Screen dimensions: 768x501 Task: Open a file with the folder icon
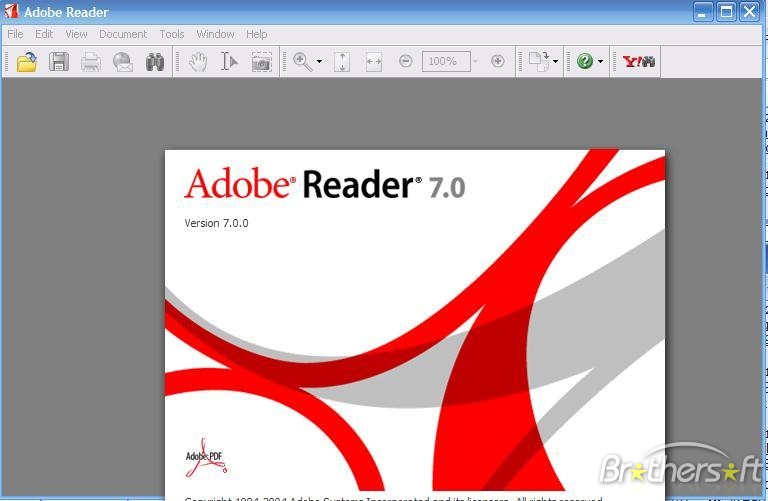tap(27, 62)
